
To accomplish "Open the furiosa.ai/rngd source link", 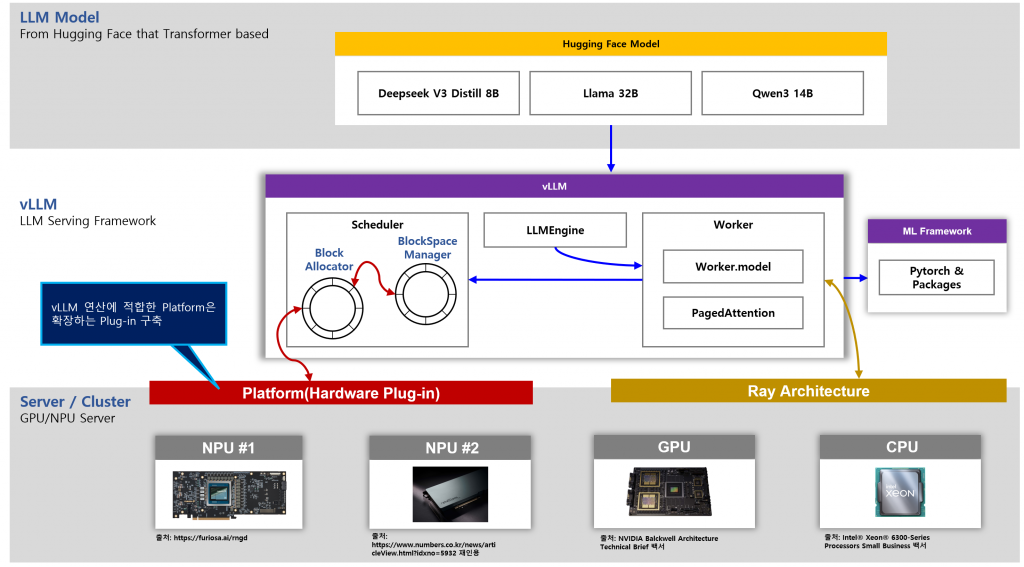I will (x=202, y=538).
